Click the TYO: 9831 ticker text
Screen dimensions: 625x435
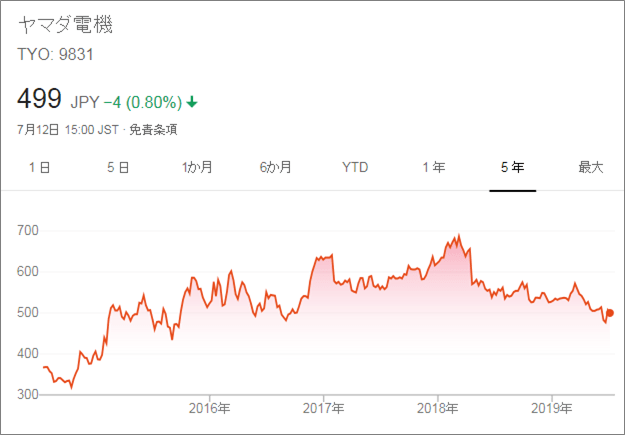[55, 54]
